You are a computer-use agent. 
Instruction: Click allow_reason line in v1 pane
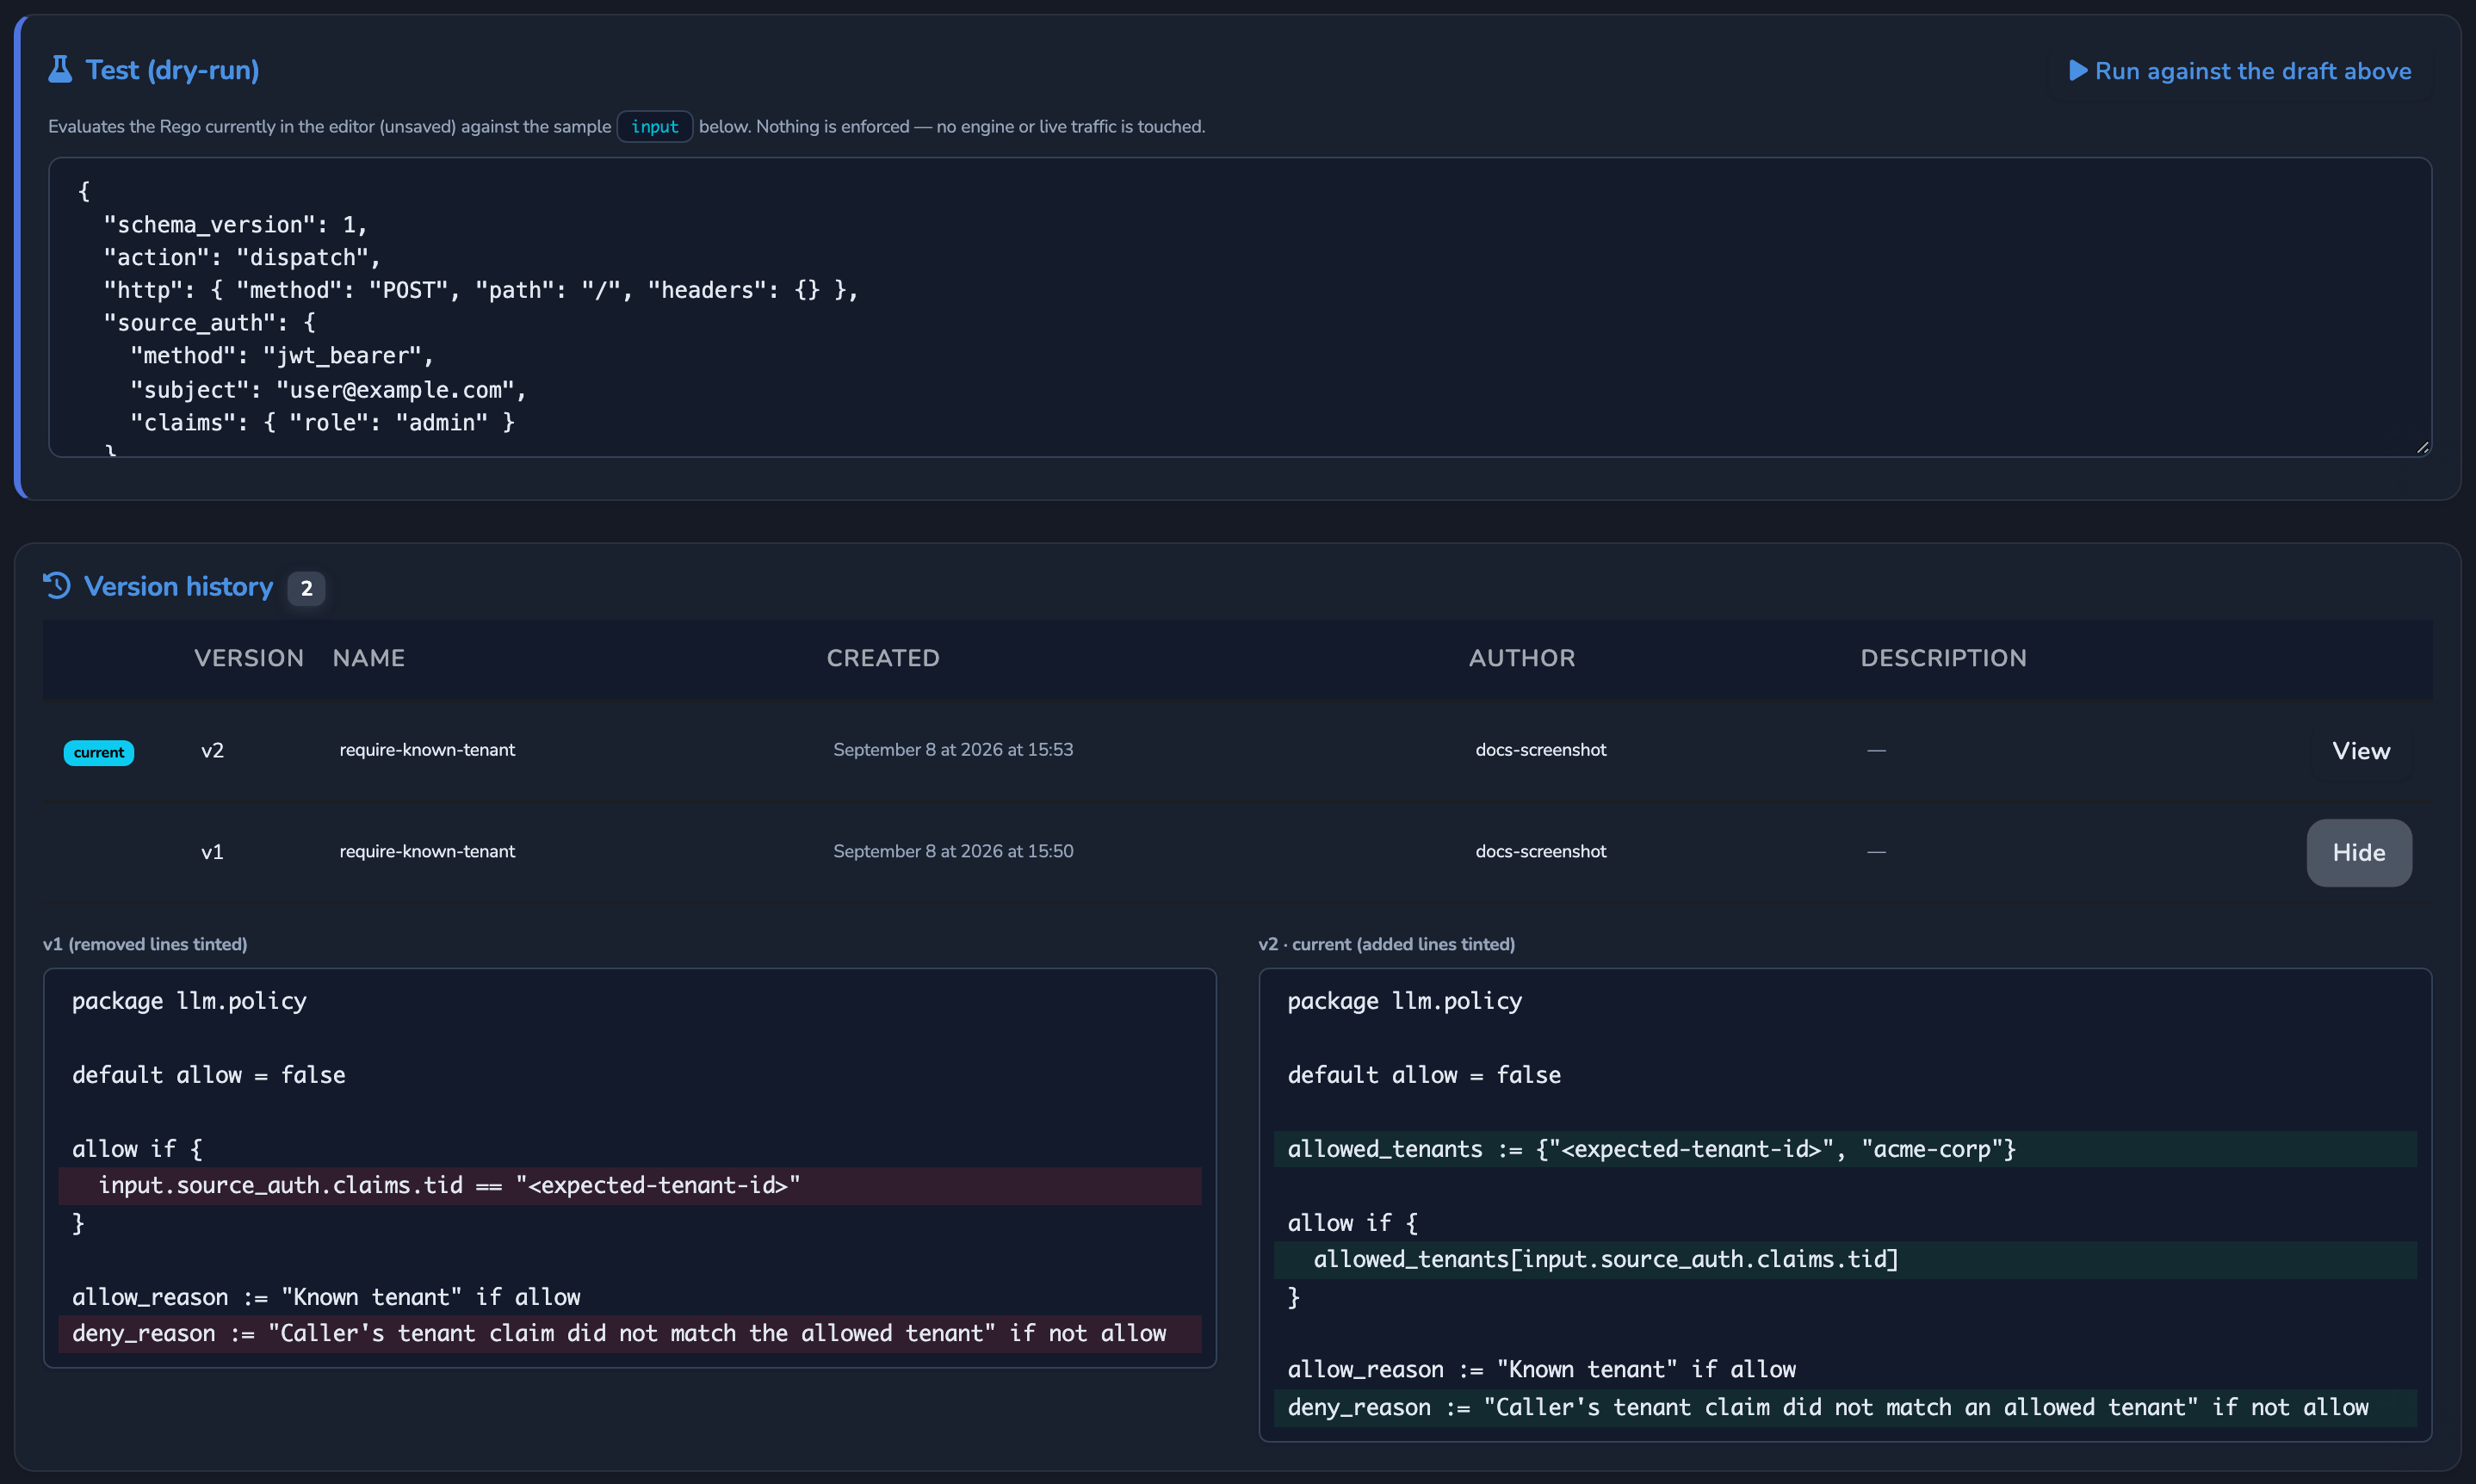point(326,1297)
